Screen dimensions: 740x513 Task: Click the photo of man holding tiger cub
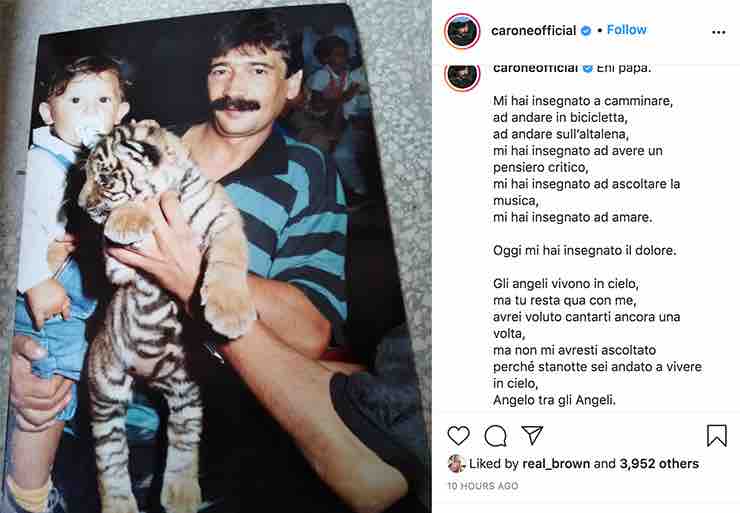215,264
